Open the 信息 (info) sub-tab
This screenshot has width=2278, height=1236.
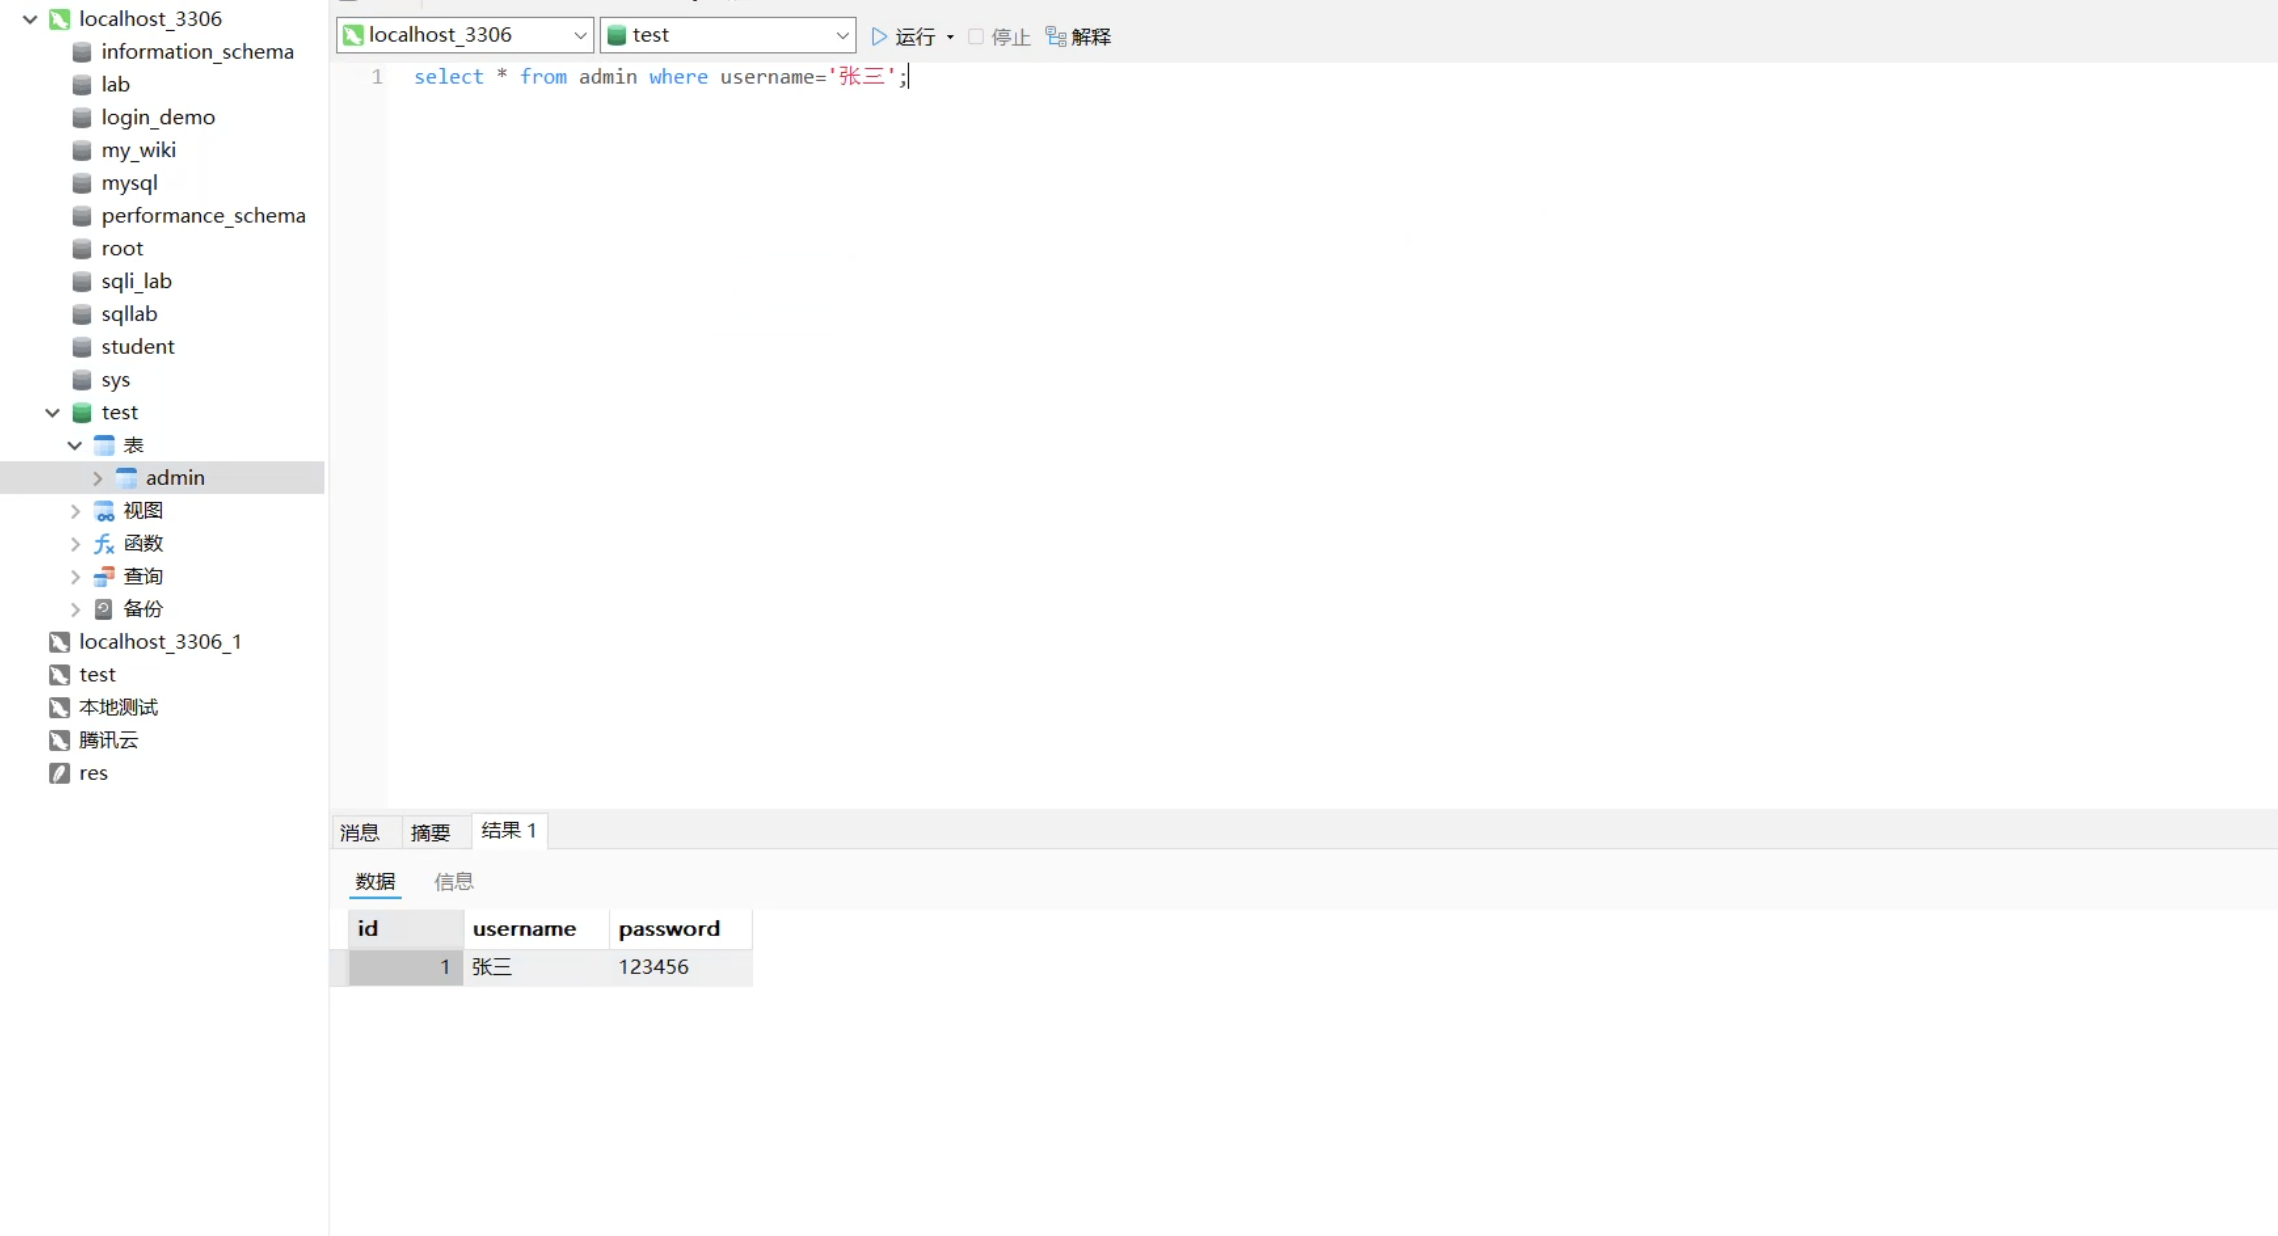pyautogui.click(x=453, y=881)
